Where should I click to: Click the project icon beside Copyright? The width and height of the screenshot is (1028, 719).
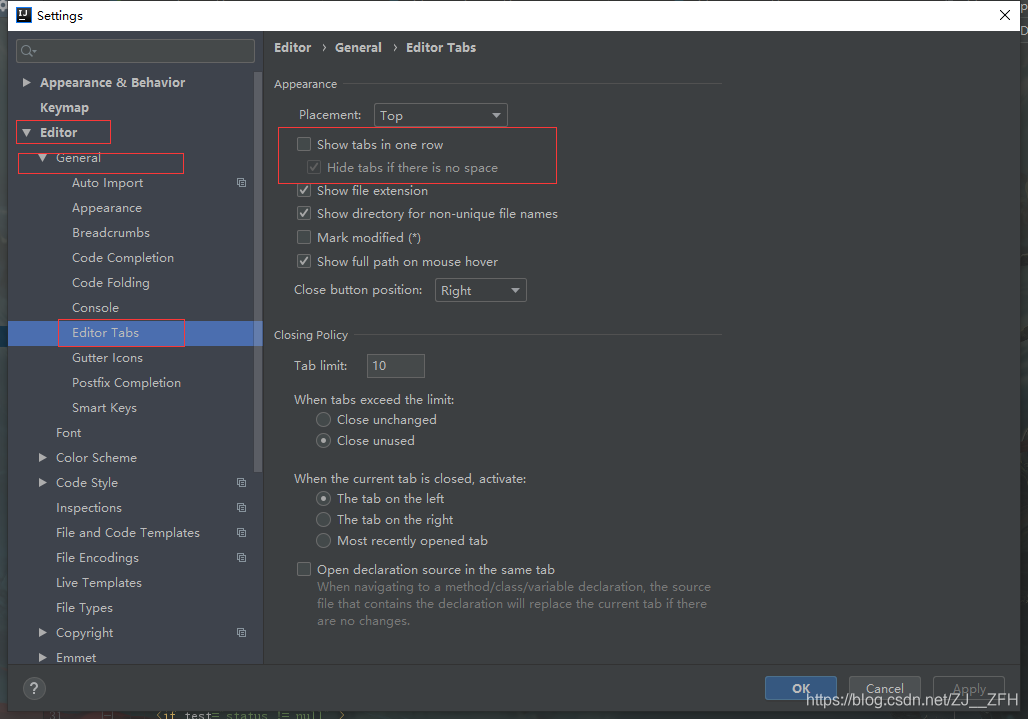[241, 632]
